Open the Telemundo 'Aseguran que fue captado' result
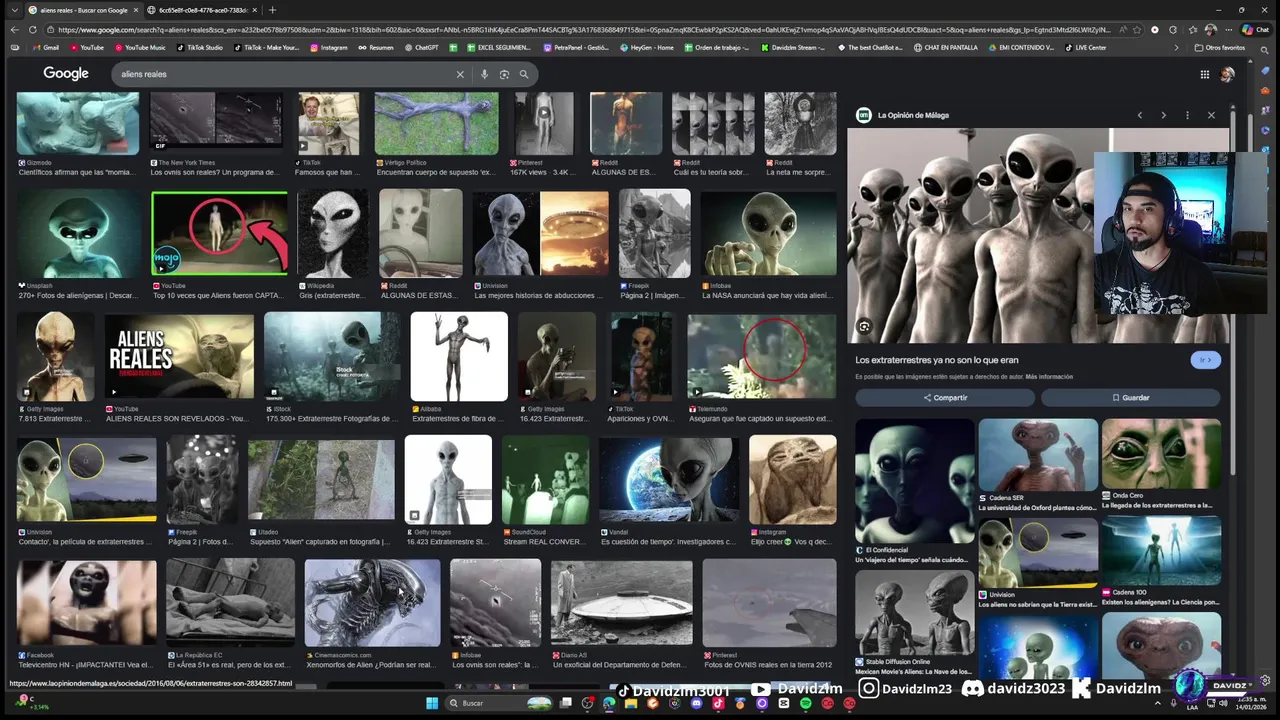The width and height of the screenshot is (1280, 720). [762, 357]
